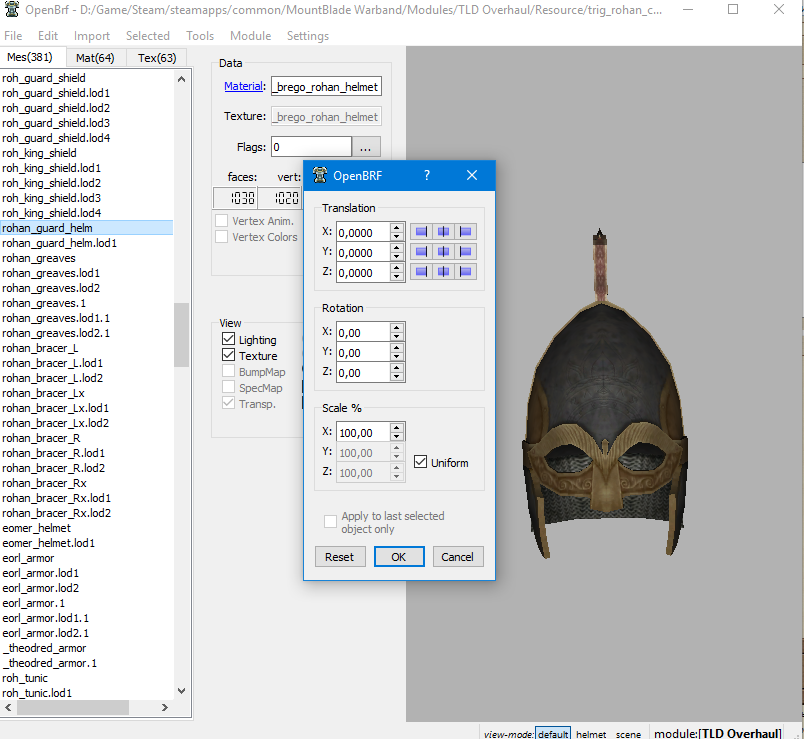This screenshot has width=804, height=739.
Task: Uncheck the Uniform scale checkbox
Action: tap(421, 462)
